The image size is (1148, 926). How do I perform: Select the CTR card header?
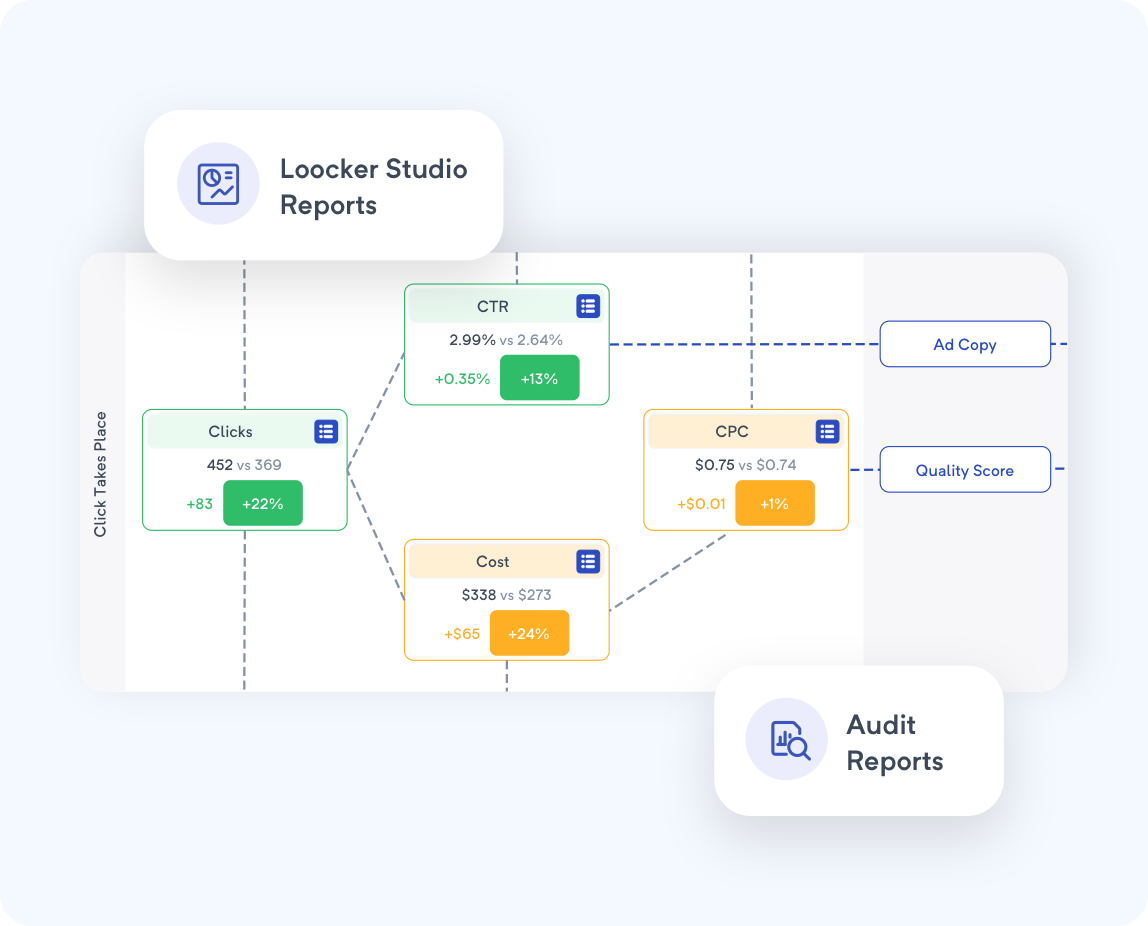tap(492, 306)
